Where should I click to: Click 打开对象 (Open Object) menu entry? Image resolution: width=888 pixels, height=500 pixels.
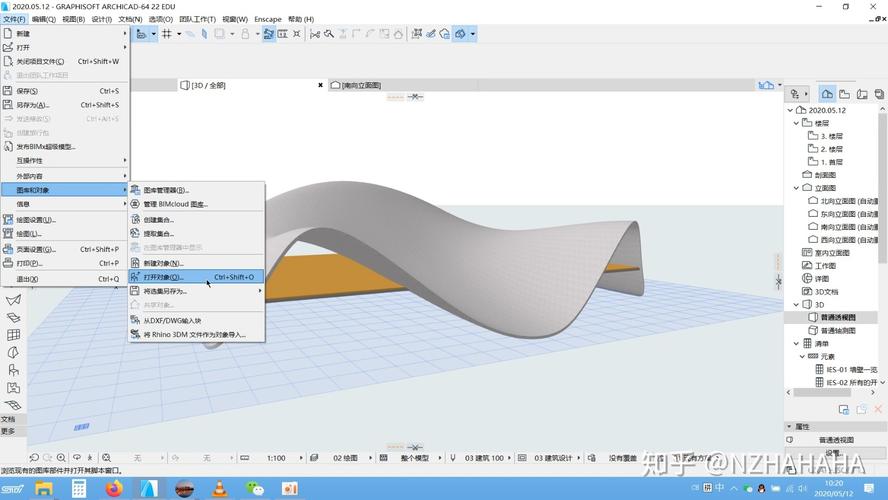165,277
